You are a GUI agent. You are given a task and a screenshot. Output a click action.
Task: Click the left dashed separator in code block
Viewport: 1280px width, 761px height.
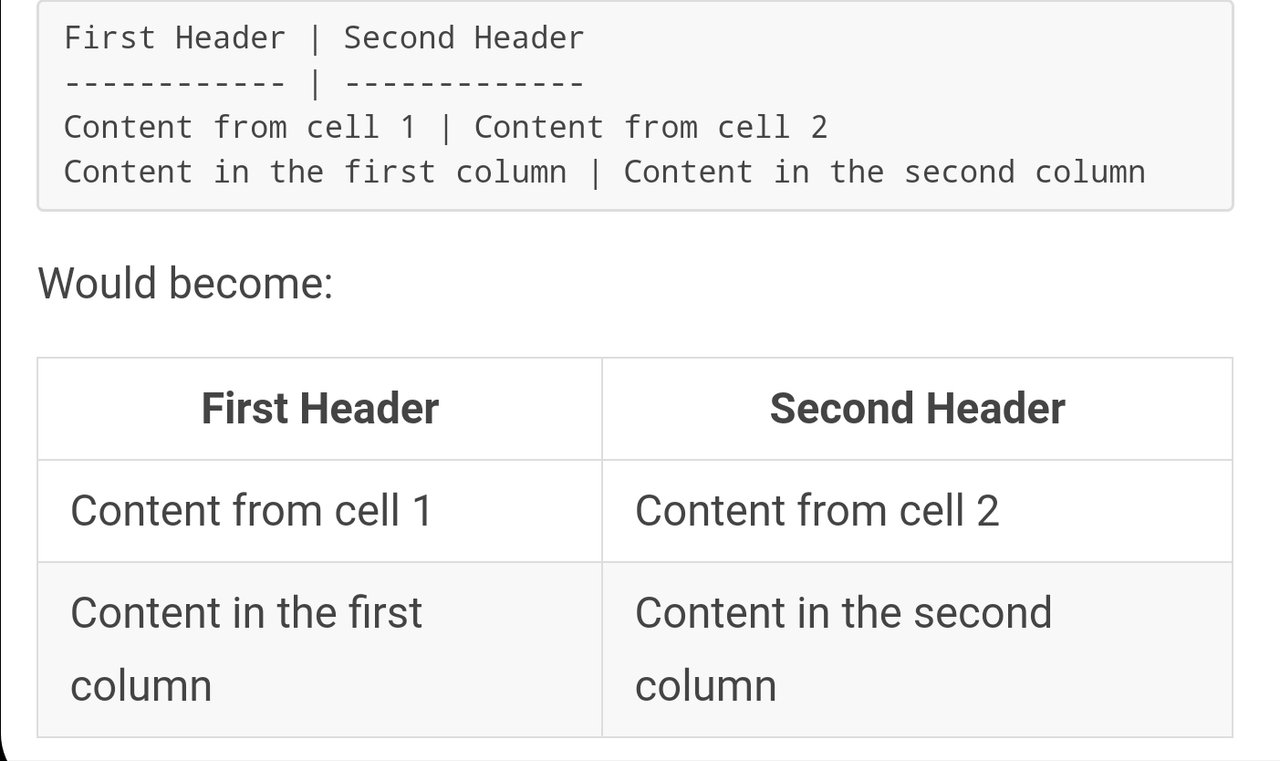point(174,84)
